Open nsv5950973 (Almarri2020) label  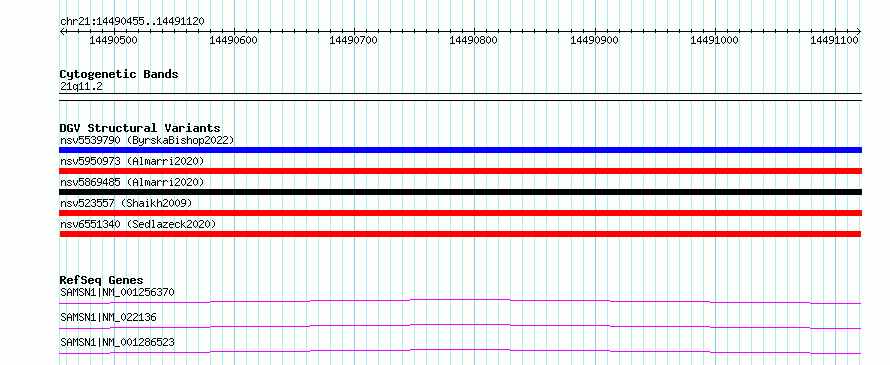[132, 161]
